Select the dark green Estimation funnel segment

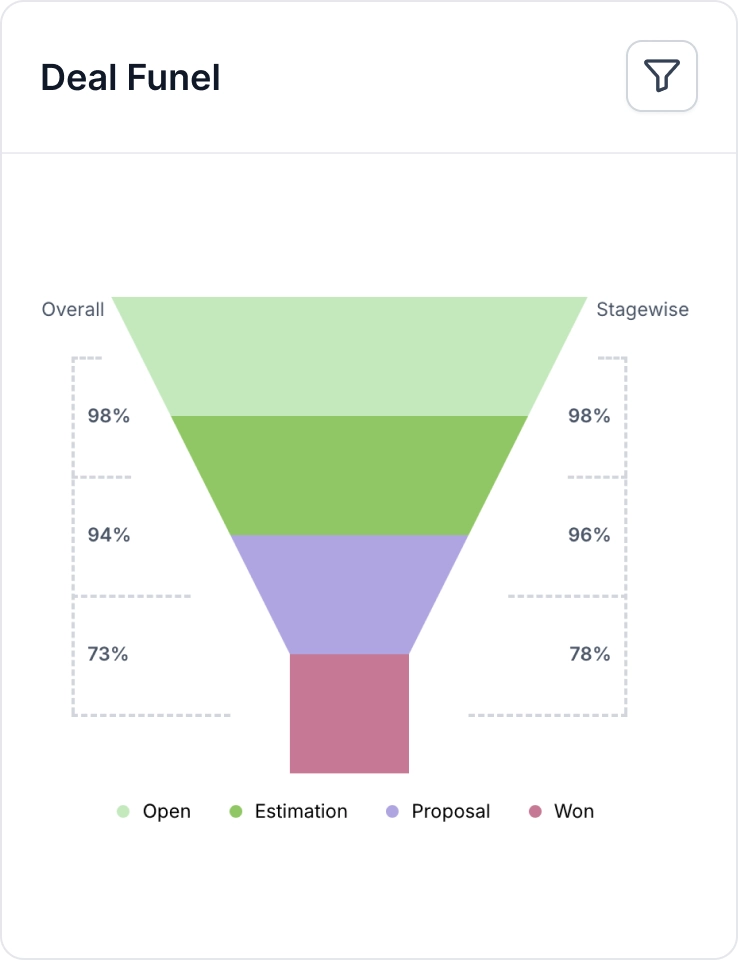click(349, 475)
